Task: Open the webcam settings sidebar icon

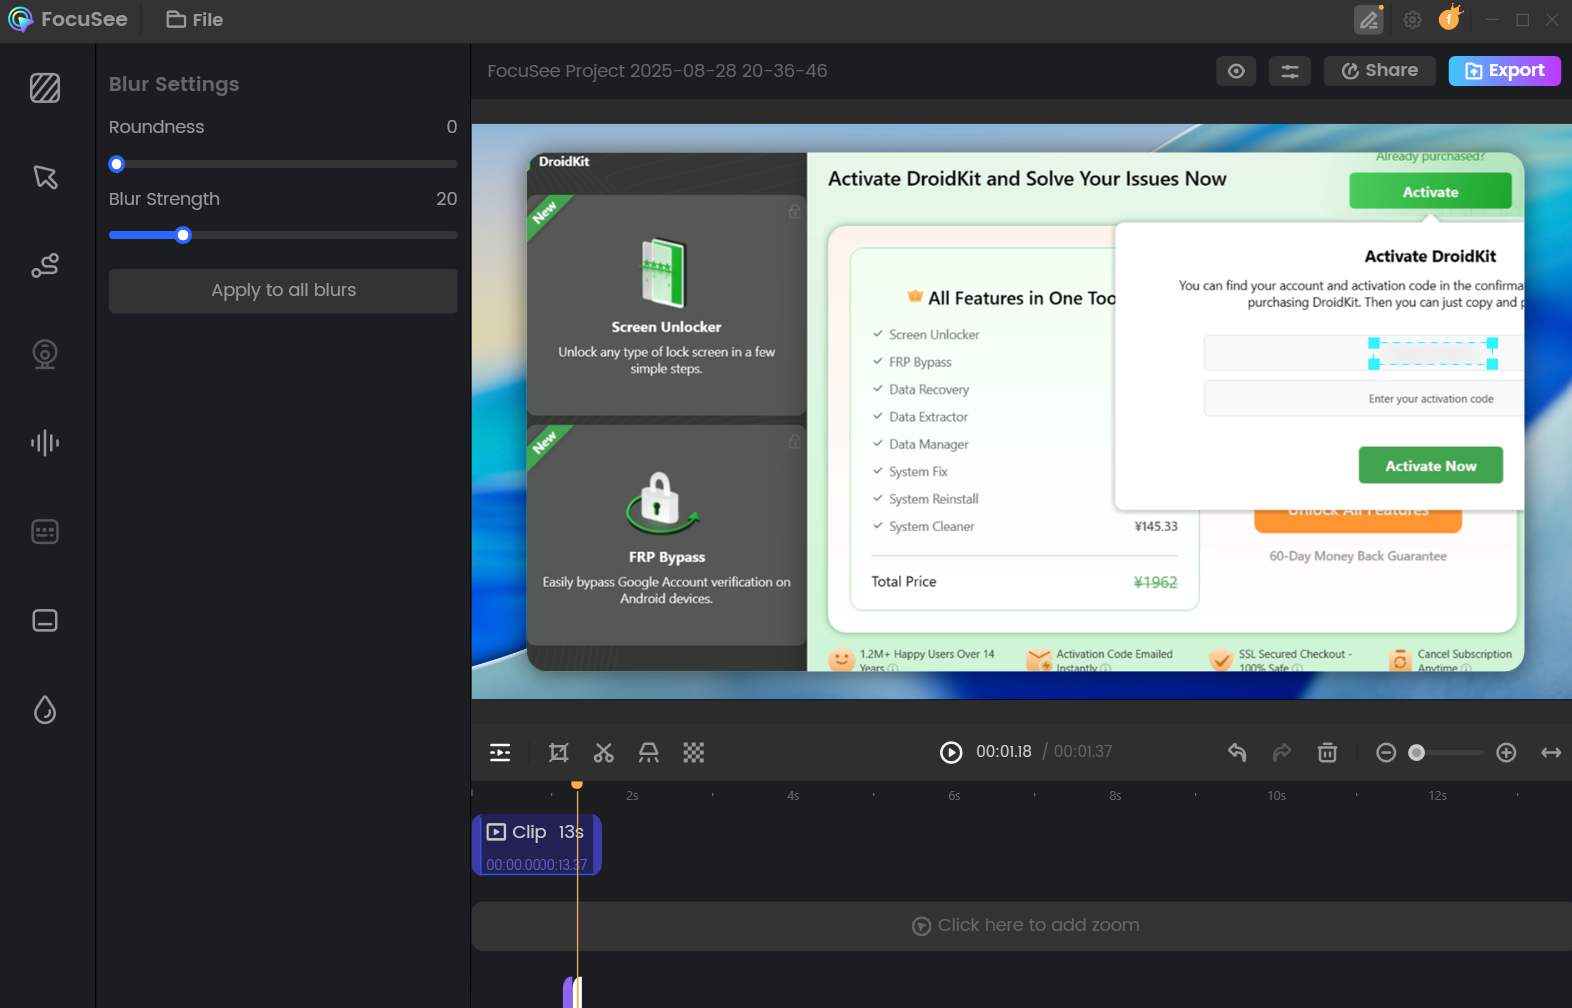Action: tap(45, 354)
